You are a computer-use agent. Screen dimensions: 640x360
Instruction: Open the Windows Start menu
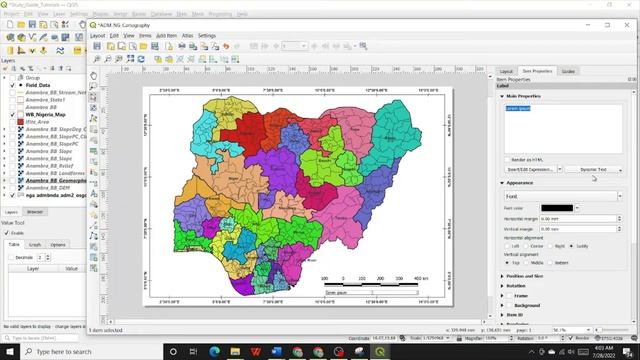tap(10, 351)
